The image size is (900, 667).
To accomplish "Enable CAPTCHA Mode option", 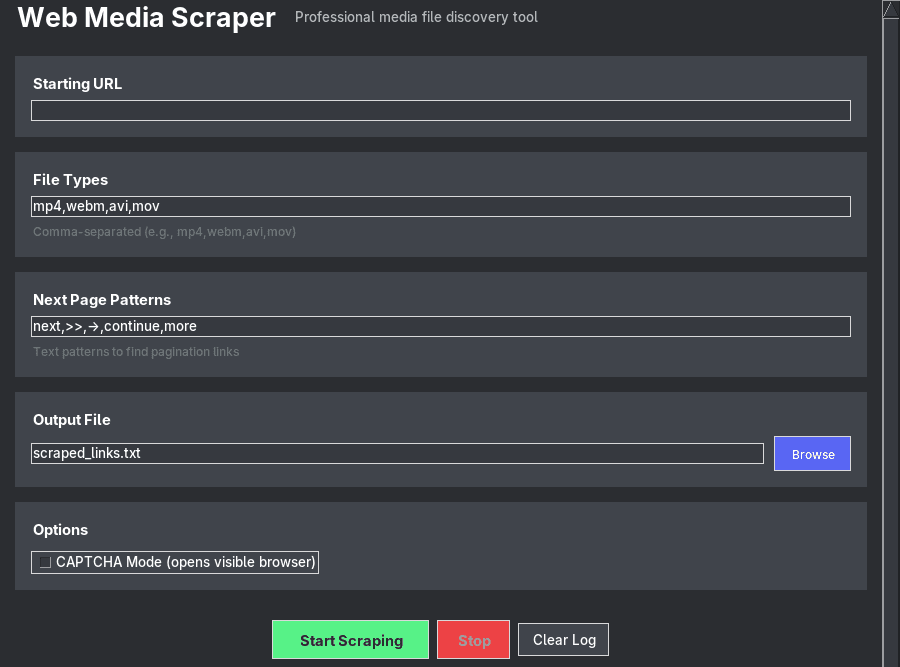I will (44, 562).
